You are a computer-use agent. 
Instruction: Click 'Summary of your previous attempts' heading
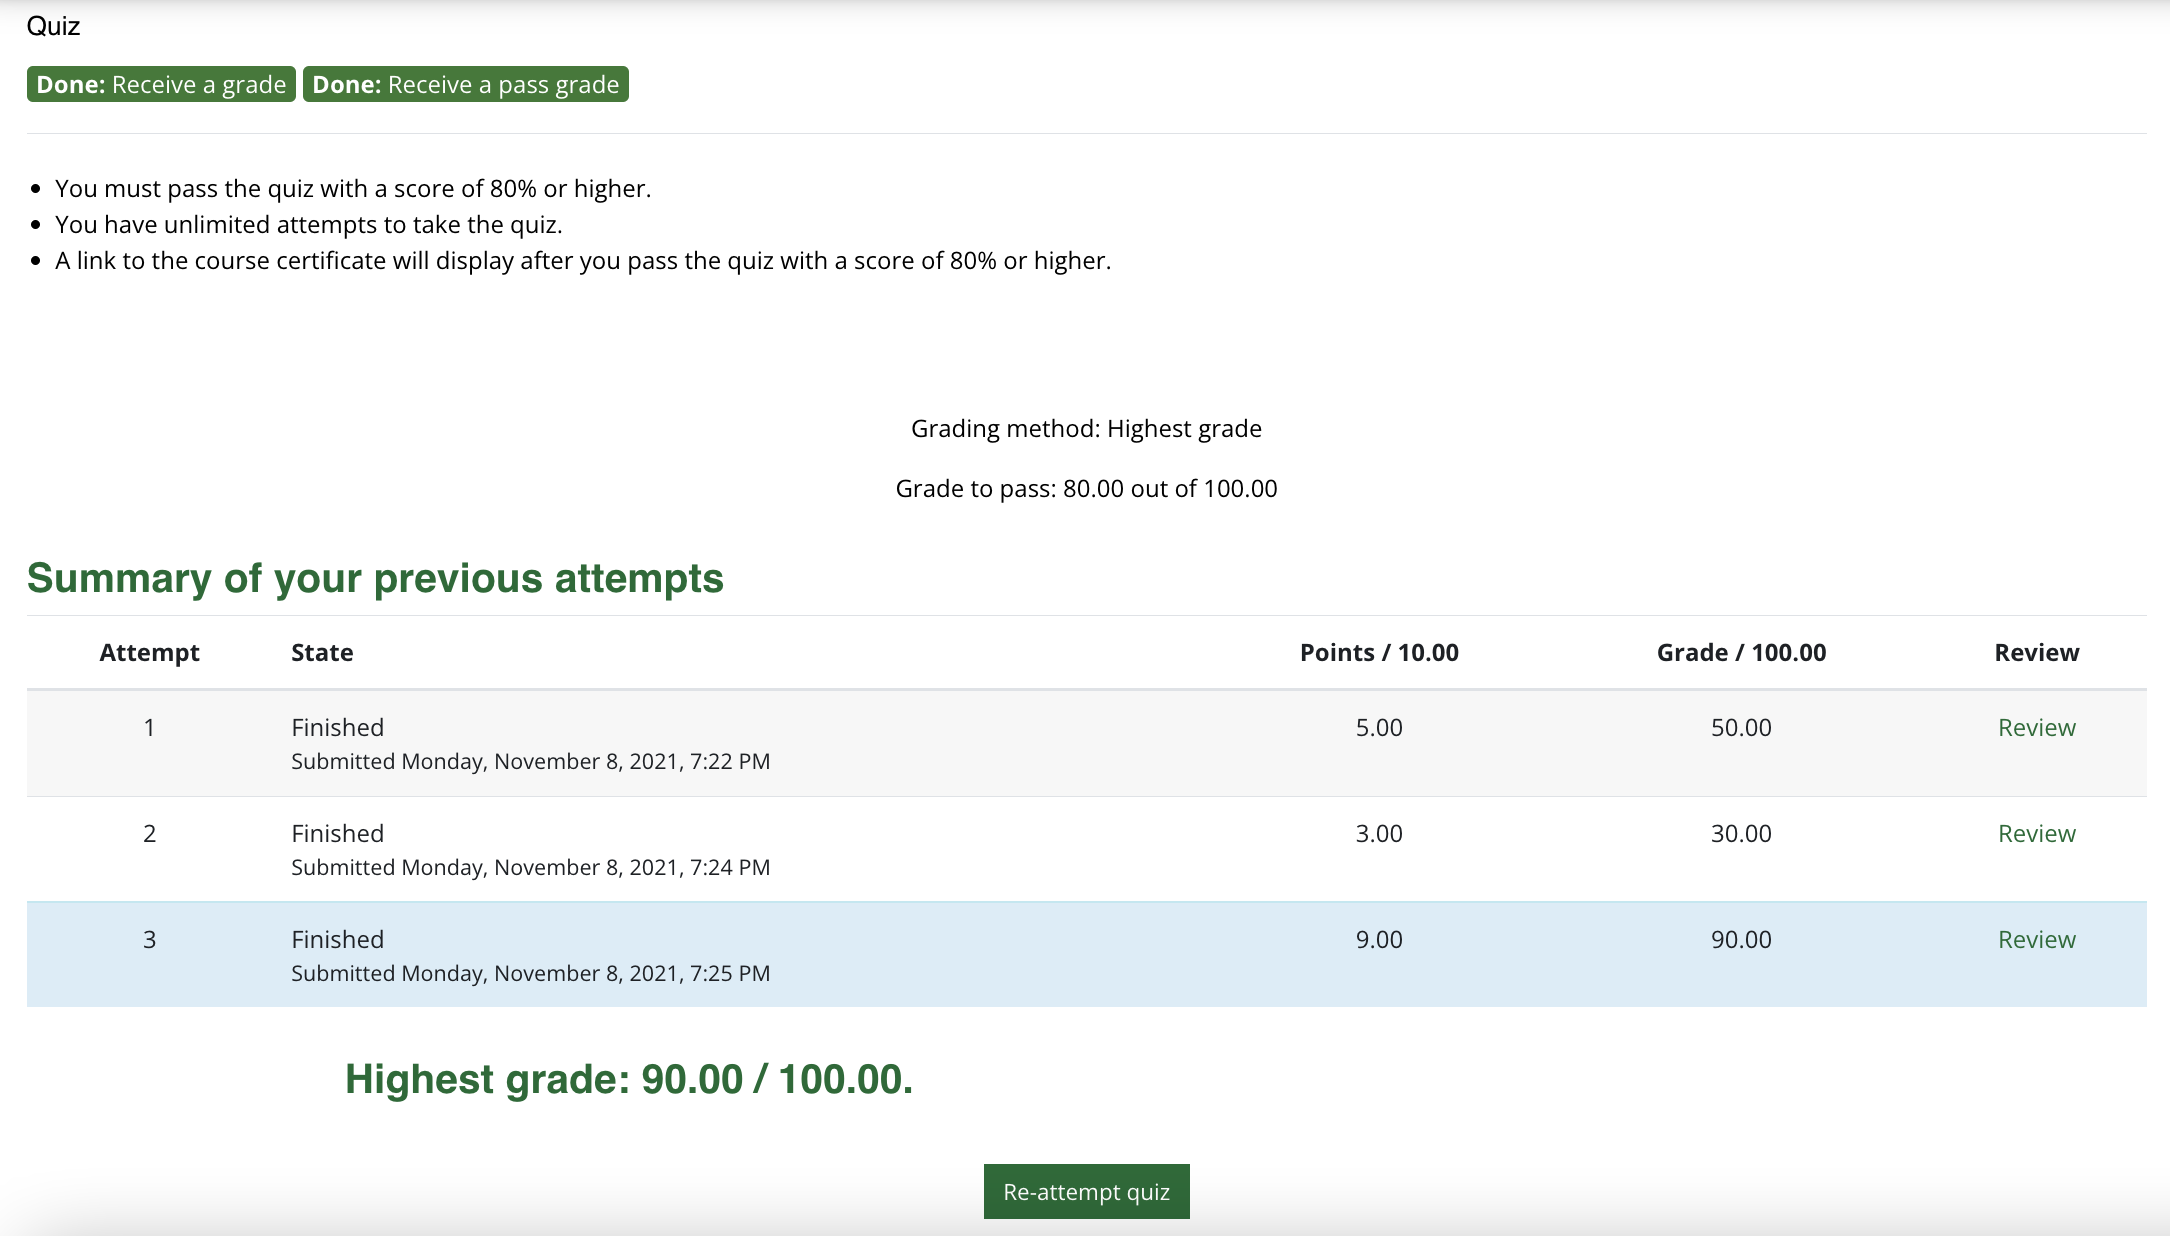pos(375,578)
